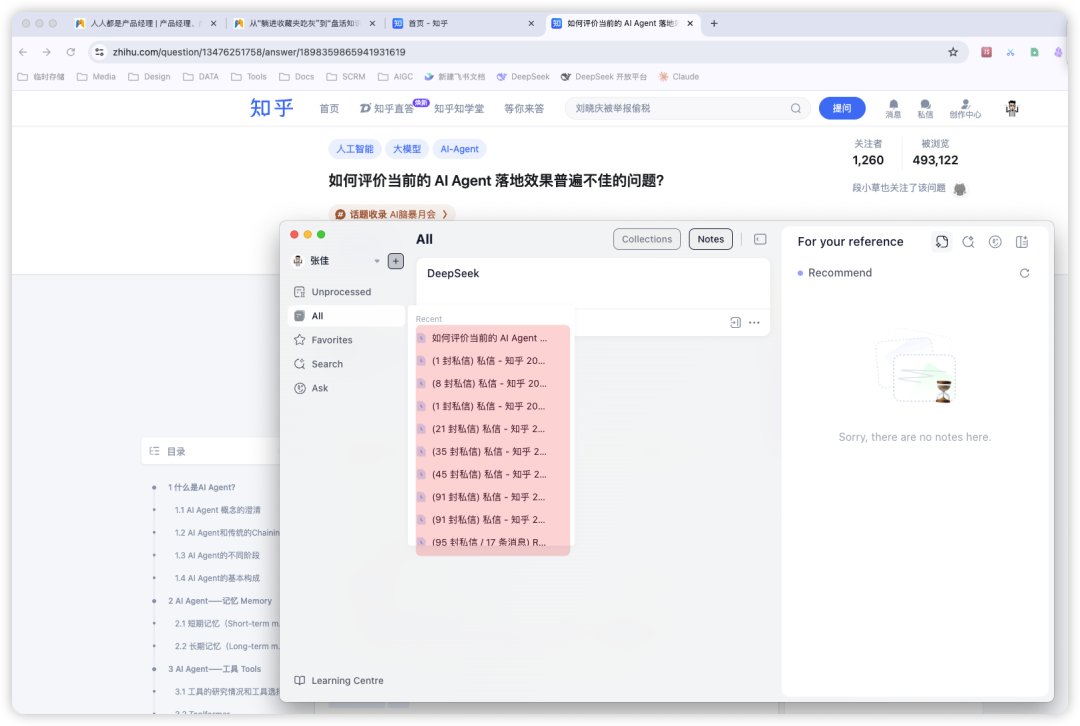Click 段小草也关注了该问题 link
Viewport: 1080px width, 726px height.
point(899,188)
